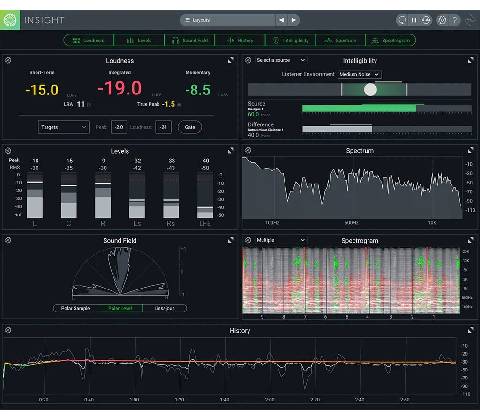Click the Ls channel level meter
This screenshot has width=480, height=420.
137,195
